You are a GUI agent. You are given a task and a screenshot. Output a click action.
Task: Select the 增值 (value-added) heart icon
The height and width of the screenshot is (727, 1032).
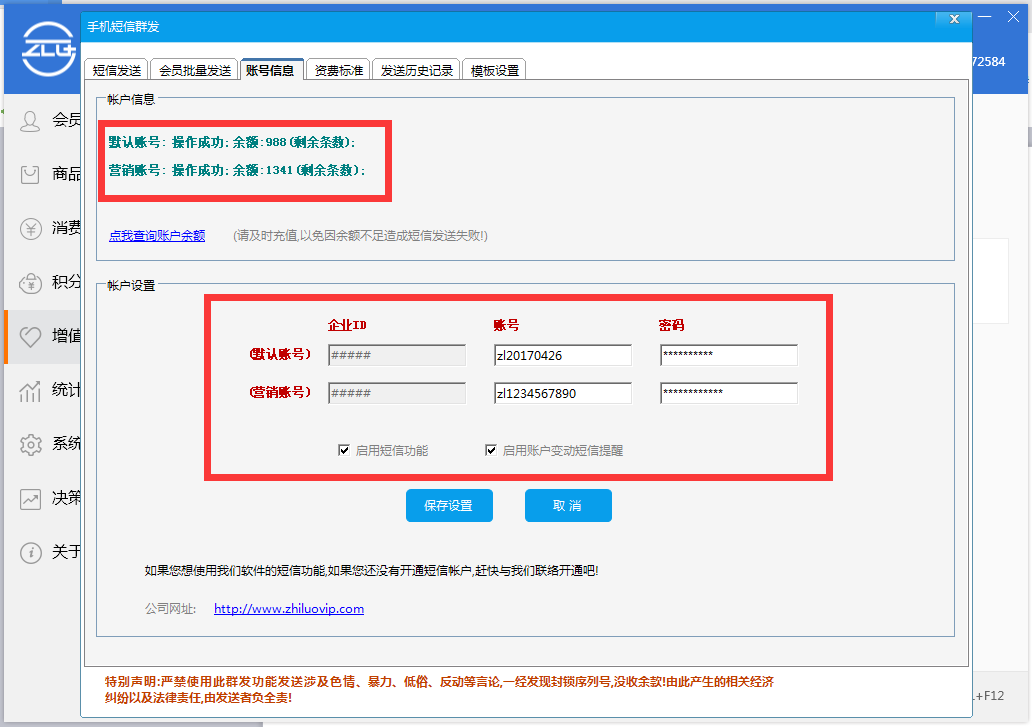click(30, 336)
